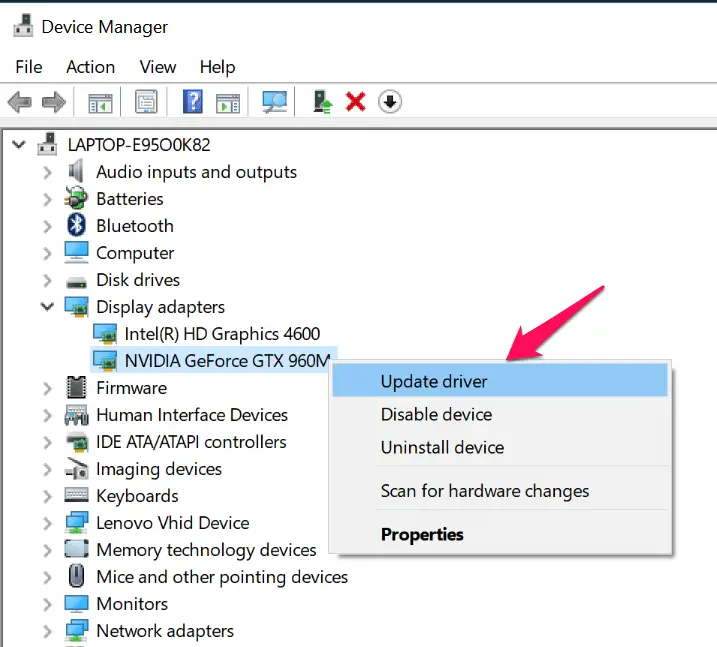The image size is (717, 647).
Task: Click the Audio inputs and outputs speaker icon
Action: (x=76, y=171)
